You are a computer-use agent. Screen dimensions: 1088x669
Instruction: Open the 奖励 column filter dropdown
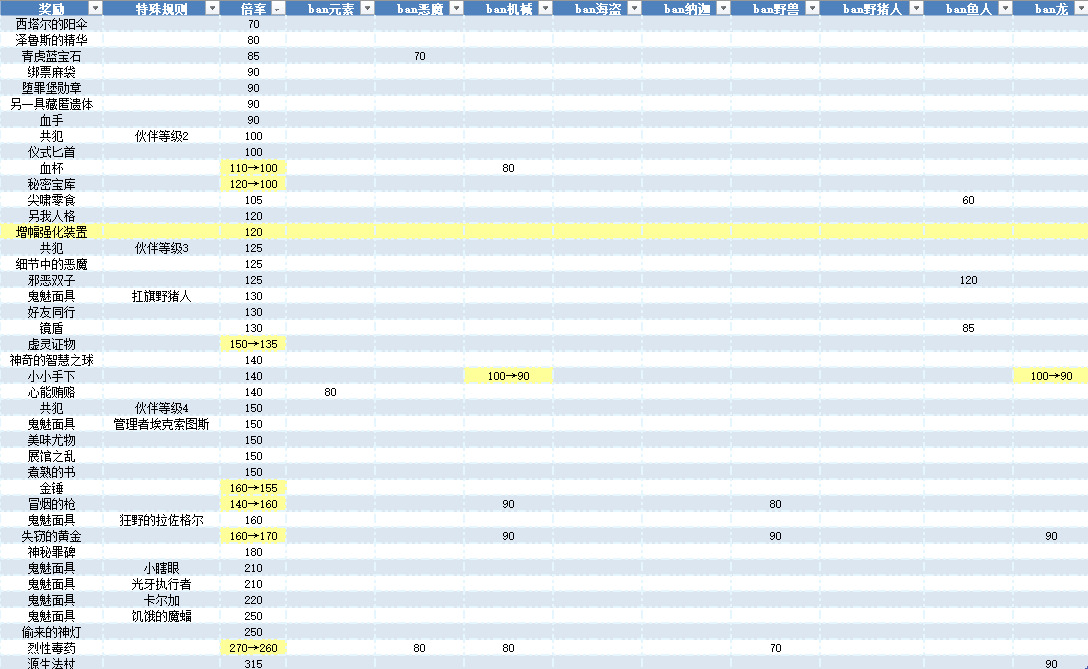pos(95,8)
